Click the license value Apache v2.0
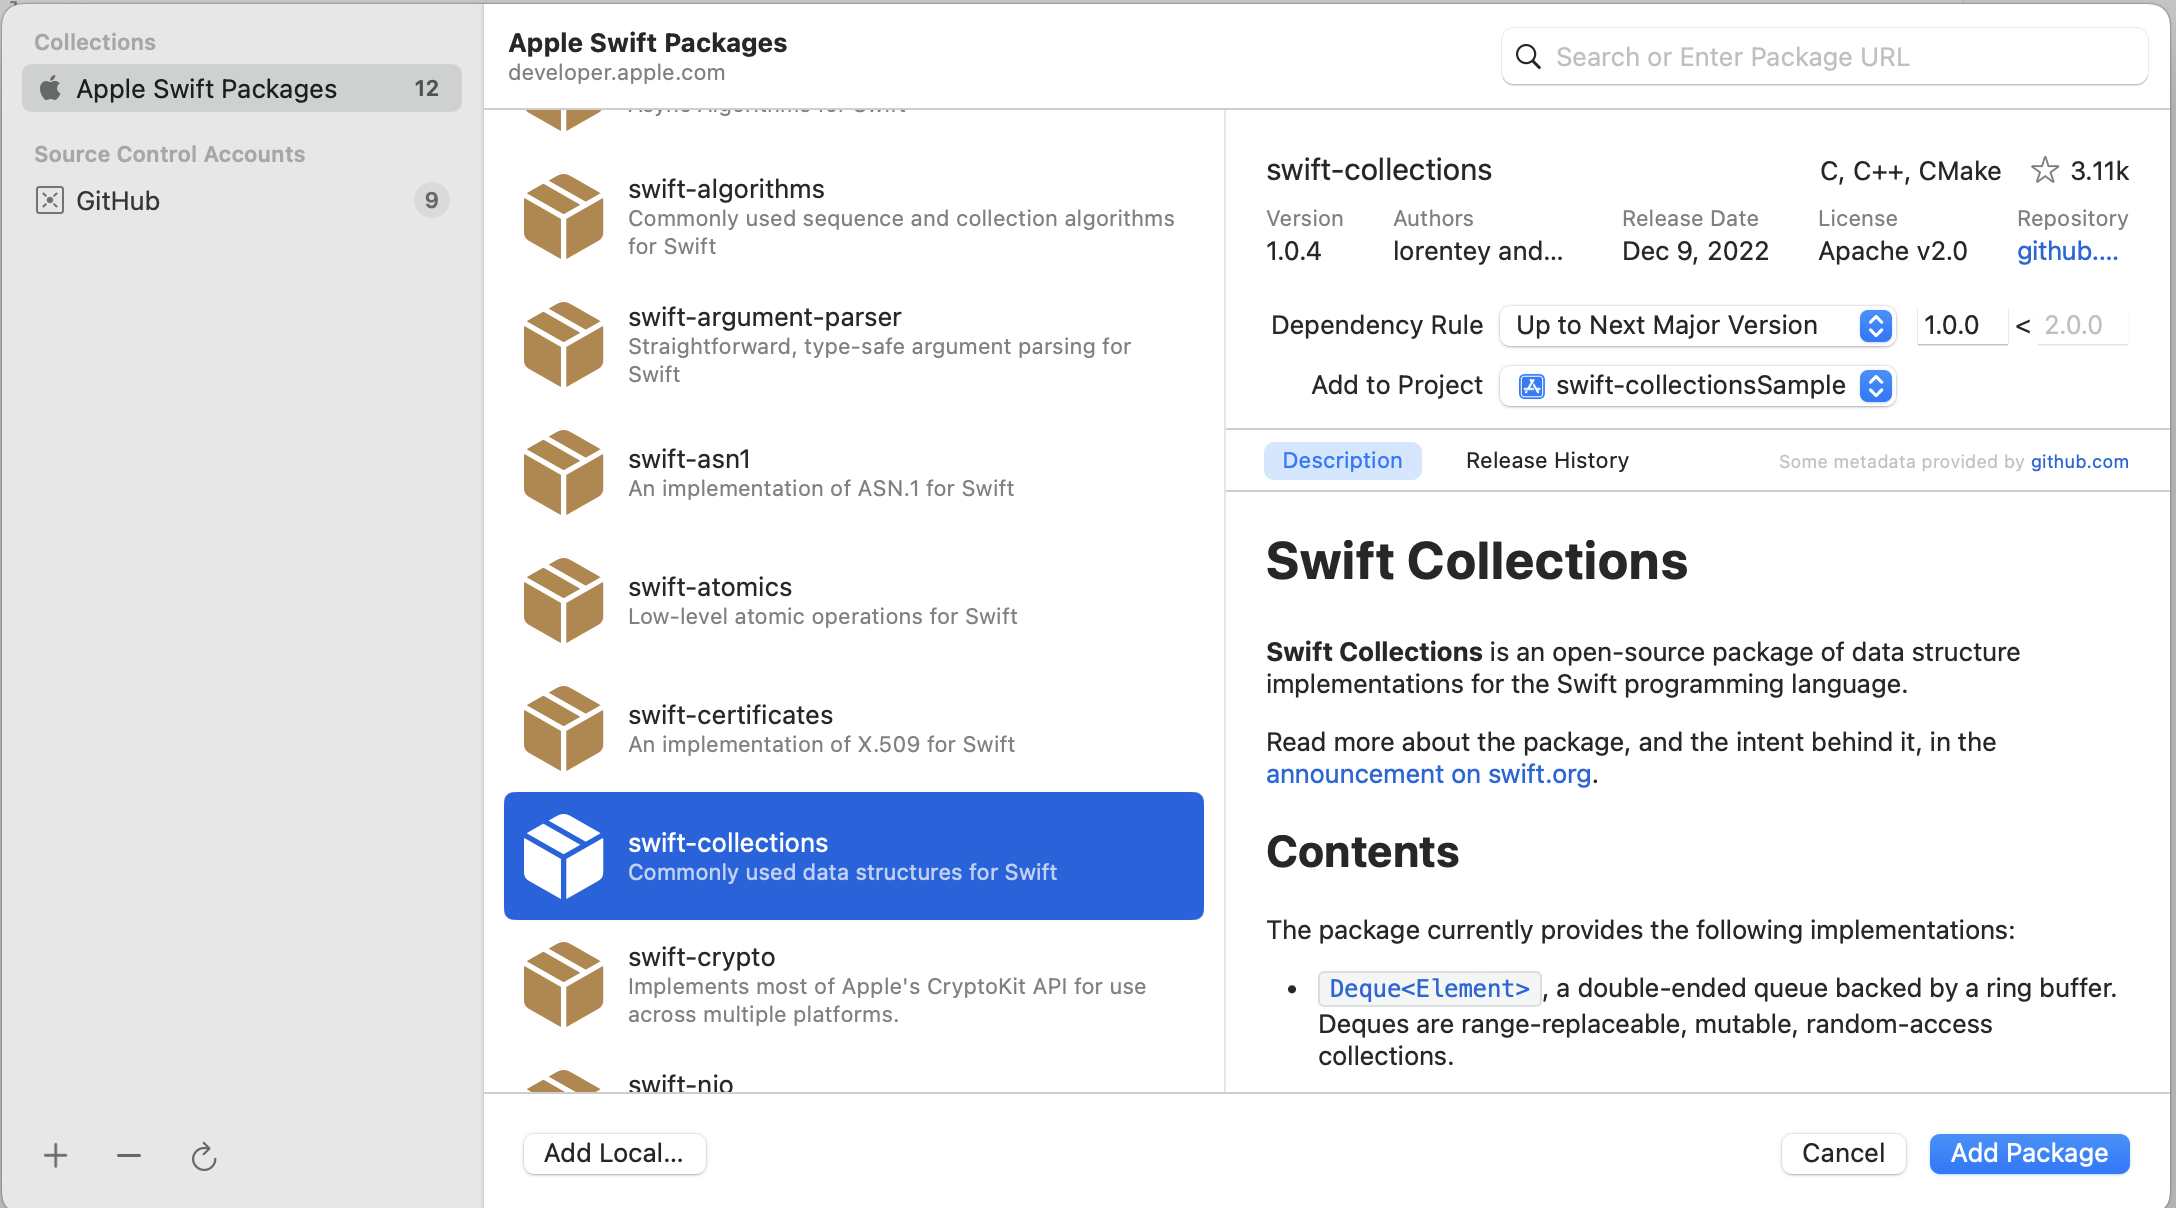The height and width of the screenshot is (1208, 2176). [1892, 251]
